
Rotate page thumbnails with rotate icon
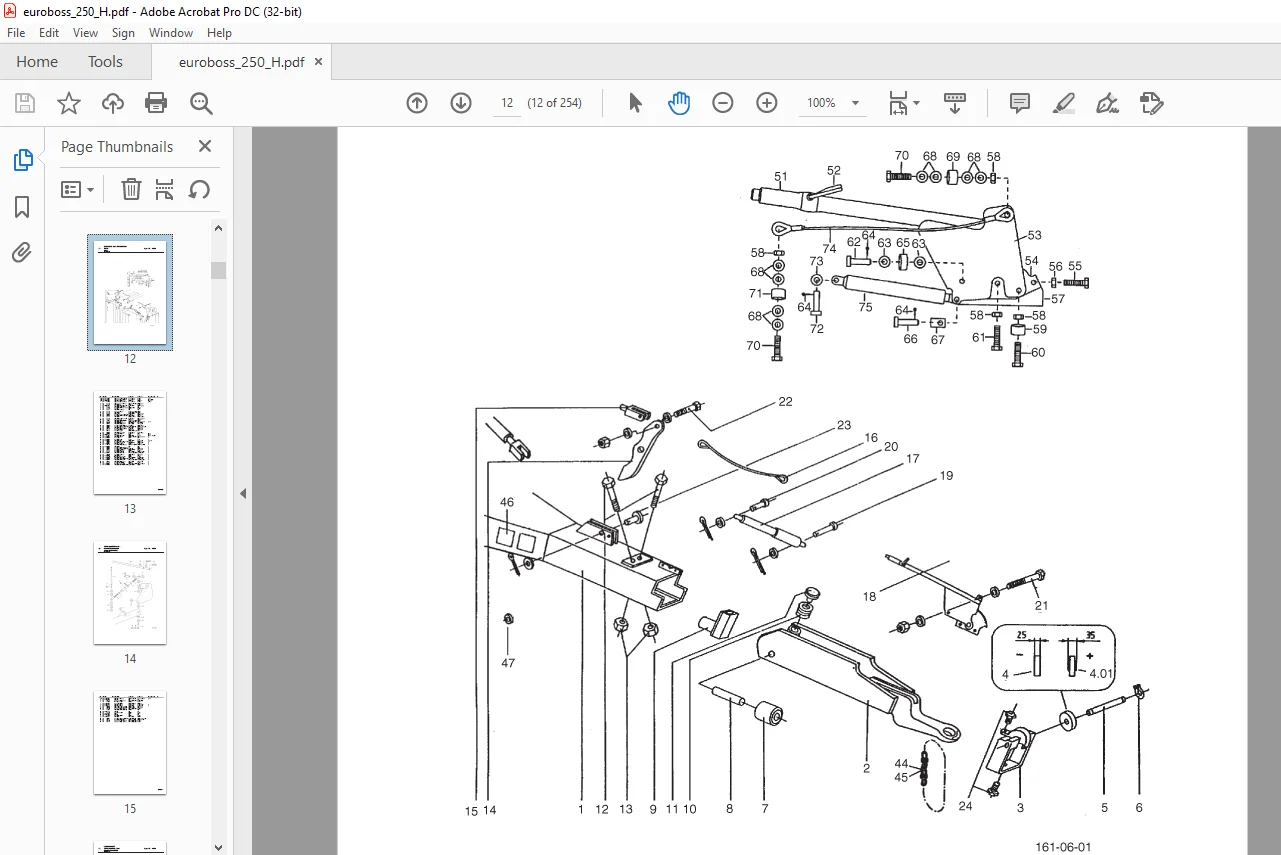[x=199, y=189]
